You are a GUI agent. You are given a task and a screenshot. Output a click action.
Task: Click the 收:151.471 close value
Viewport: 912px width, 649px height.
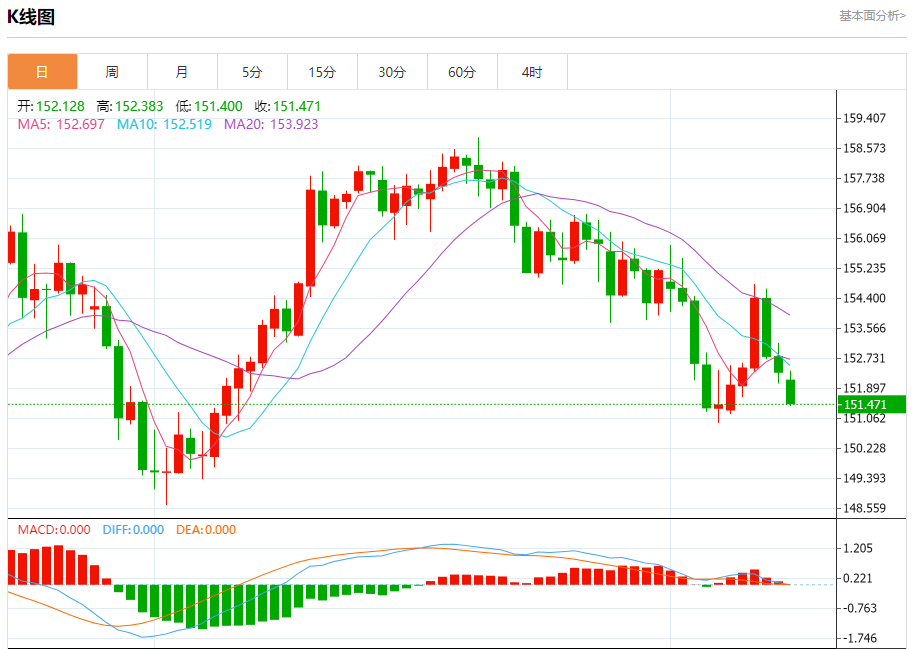pyautogui.click(x=288, y=106)
